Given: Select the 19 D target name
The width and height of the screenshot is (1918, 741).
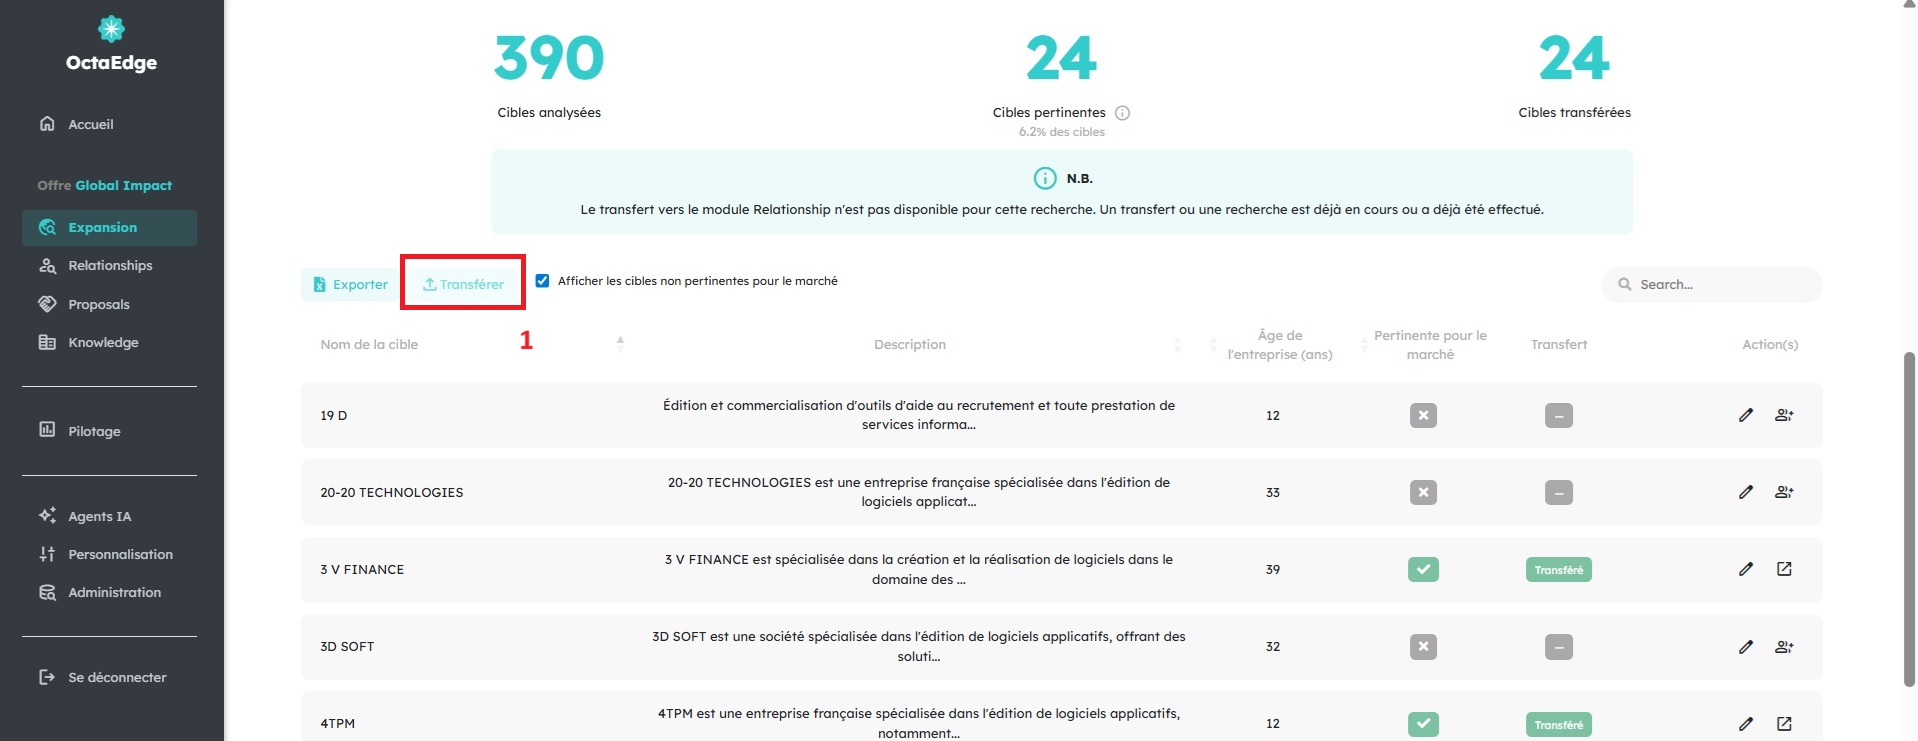Looking at the screenshot, I should [x=334, y=415].
